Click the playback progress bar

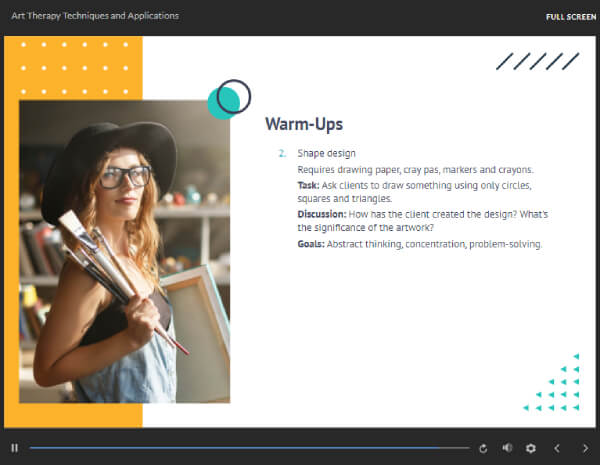point(248,448)
